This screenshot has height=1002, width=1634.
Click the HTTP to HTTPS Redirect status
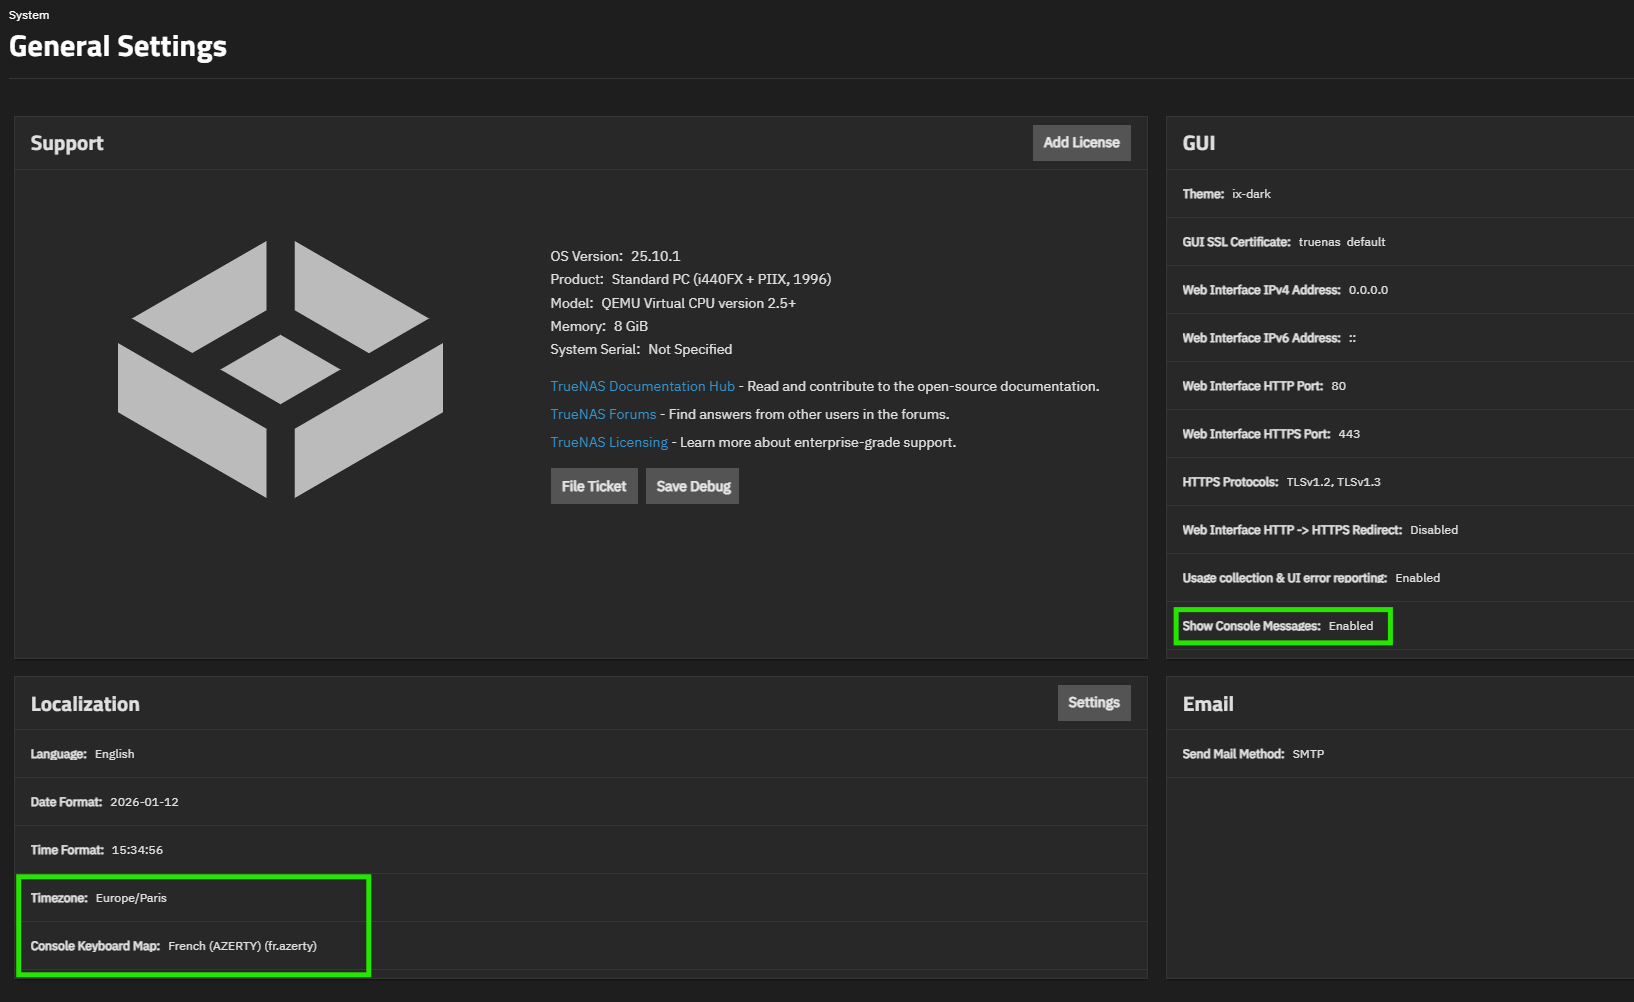1433,530
